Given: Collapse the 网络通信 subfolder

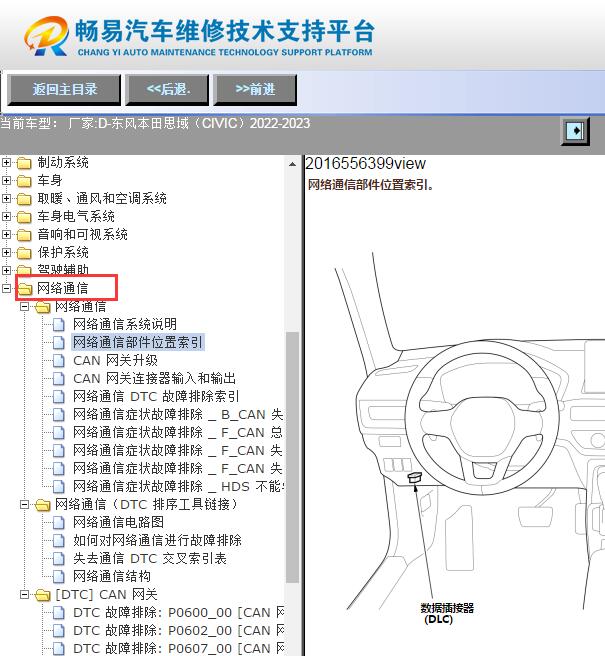Looking at the screenshot, I should [x=24, y=306].
